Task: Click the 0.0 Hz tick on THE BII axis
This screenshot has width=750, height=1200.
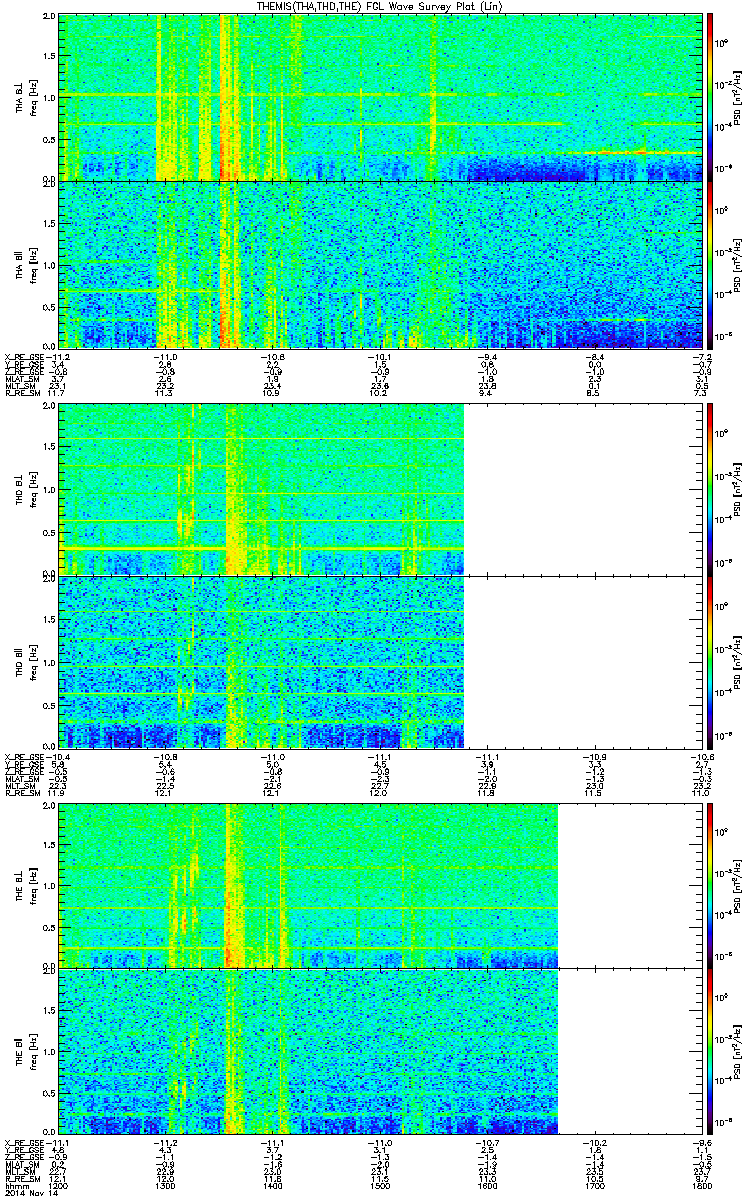Action: coord(48,1131)
